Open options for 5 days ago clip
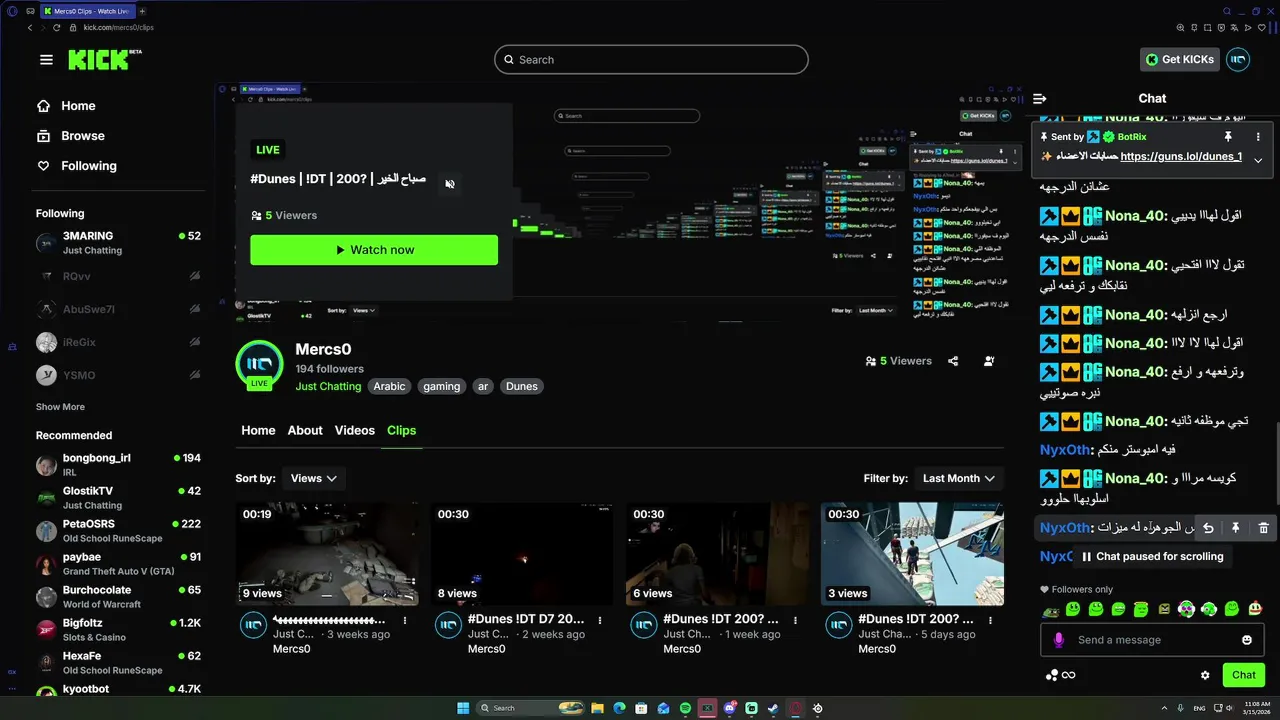The height and width of the screenshot is (720, 1280). click(x=990, y=620)
